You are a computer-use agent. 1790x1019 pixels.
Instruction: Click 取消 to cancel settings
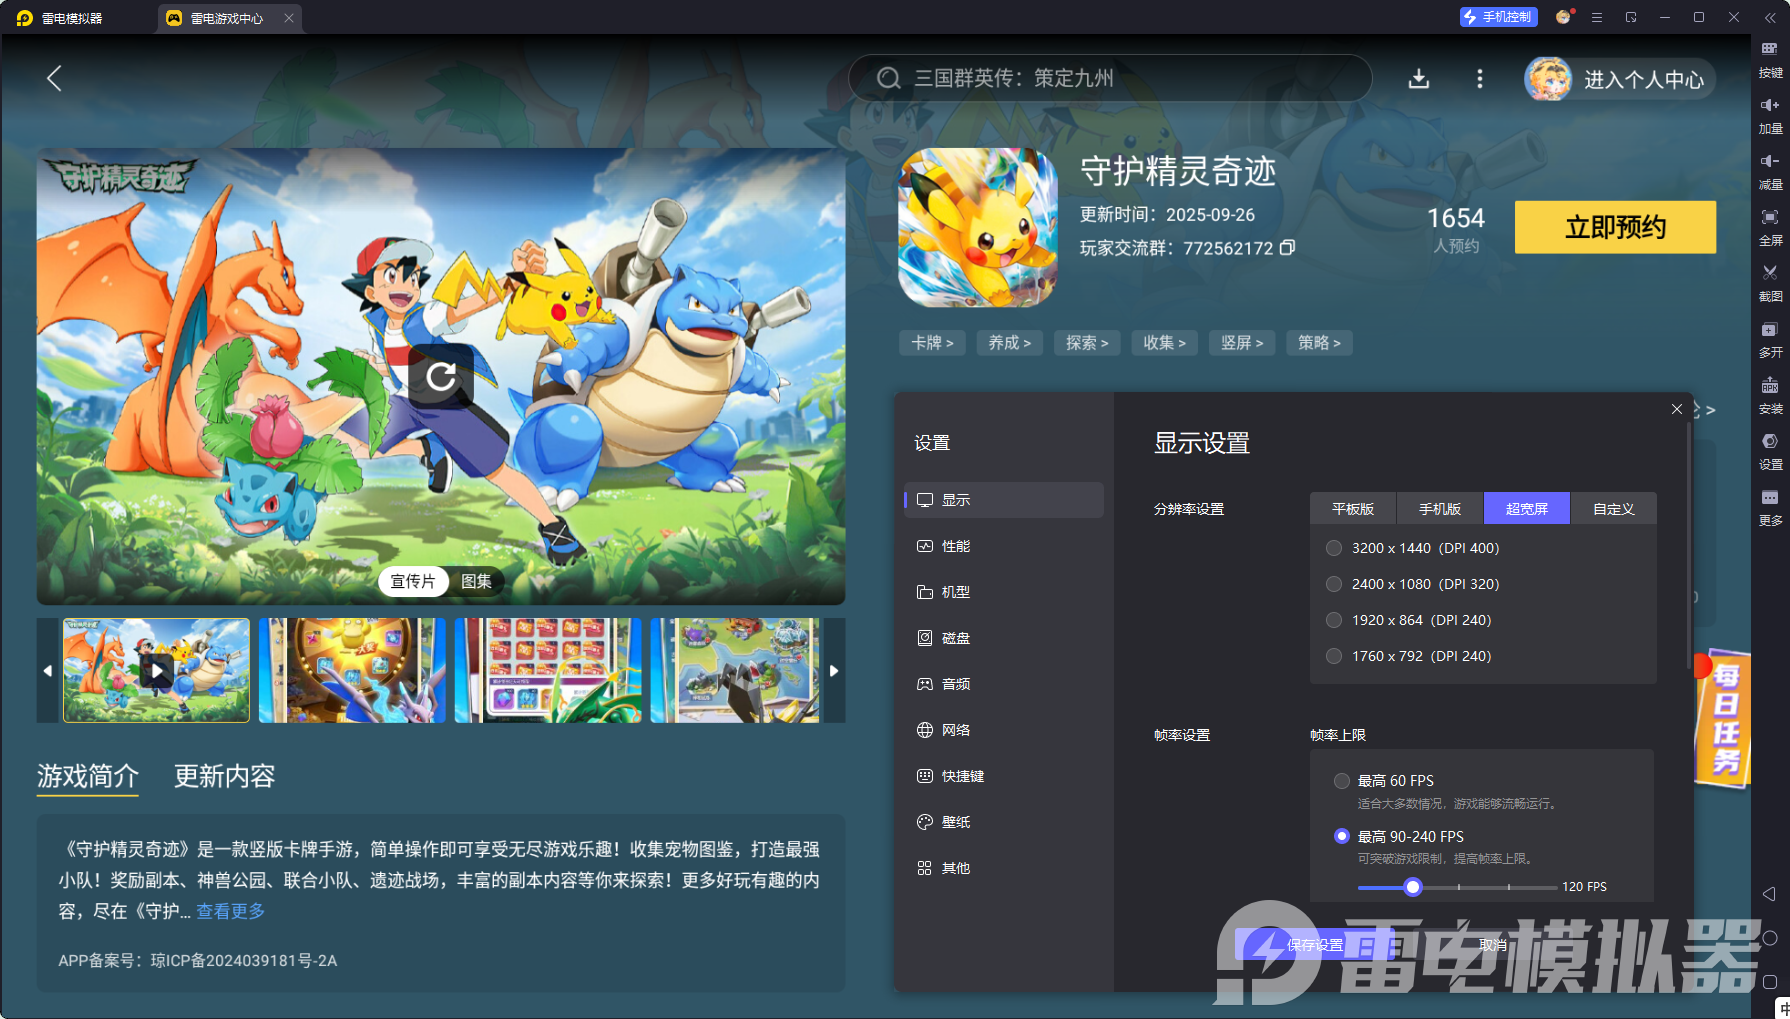pos(1493,945)
